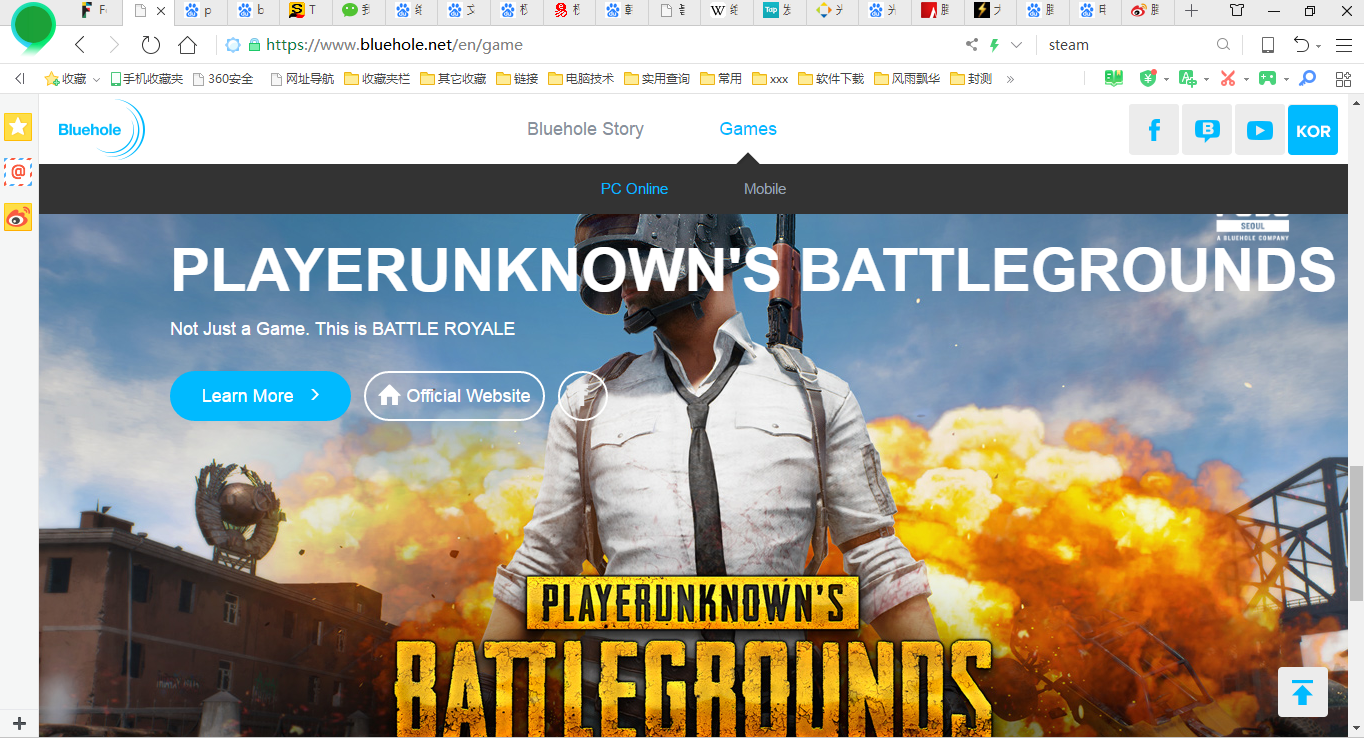Click the magnifier search icon
This screenshot has height=739, width=1364.
click(x=1223, y=45)
